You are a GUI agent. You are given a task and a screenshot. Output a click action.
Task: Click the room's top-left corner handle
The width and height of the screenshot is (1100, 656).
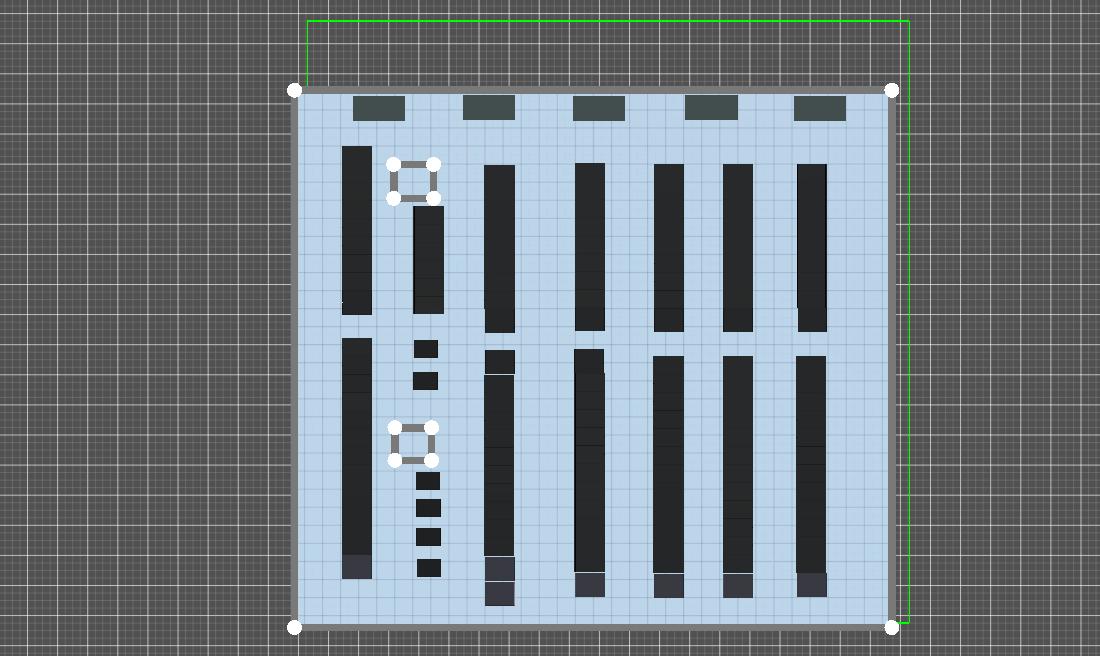pyautogui.click(x=294, y=91)
